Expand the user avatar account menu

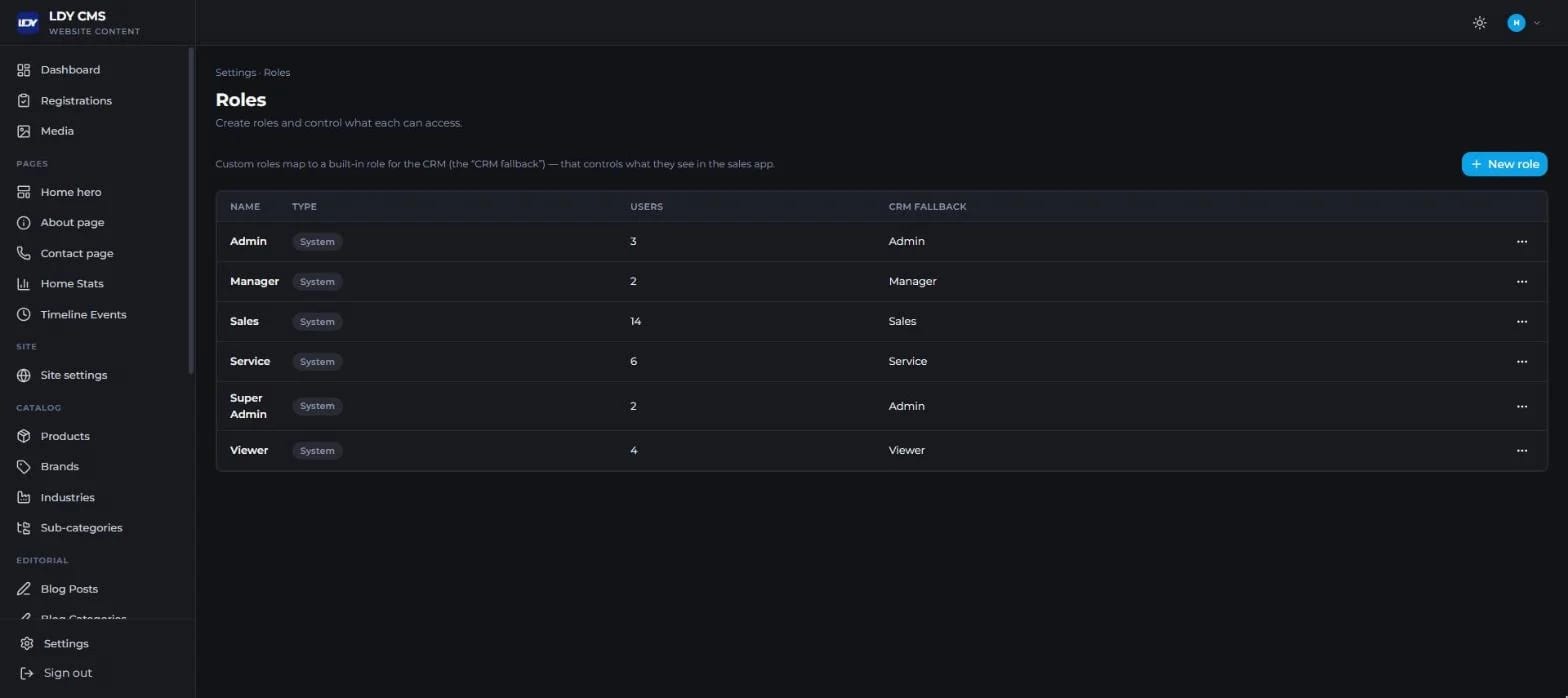click(x=1524, y=23)
